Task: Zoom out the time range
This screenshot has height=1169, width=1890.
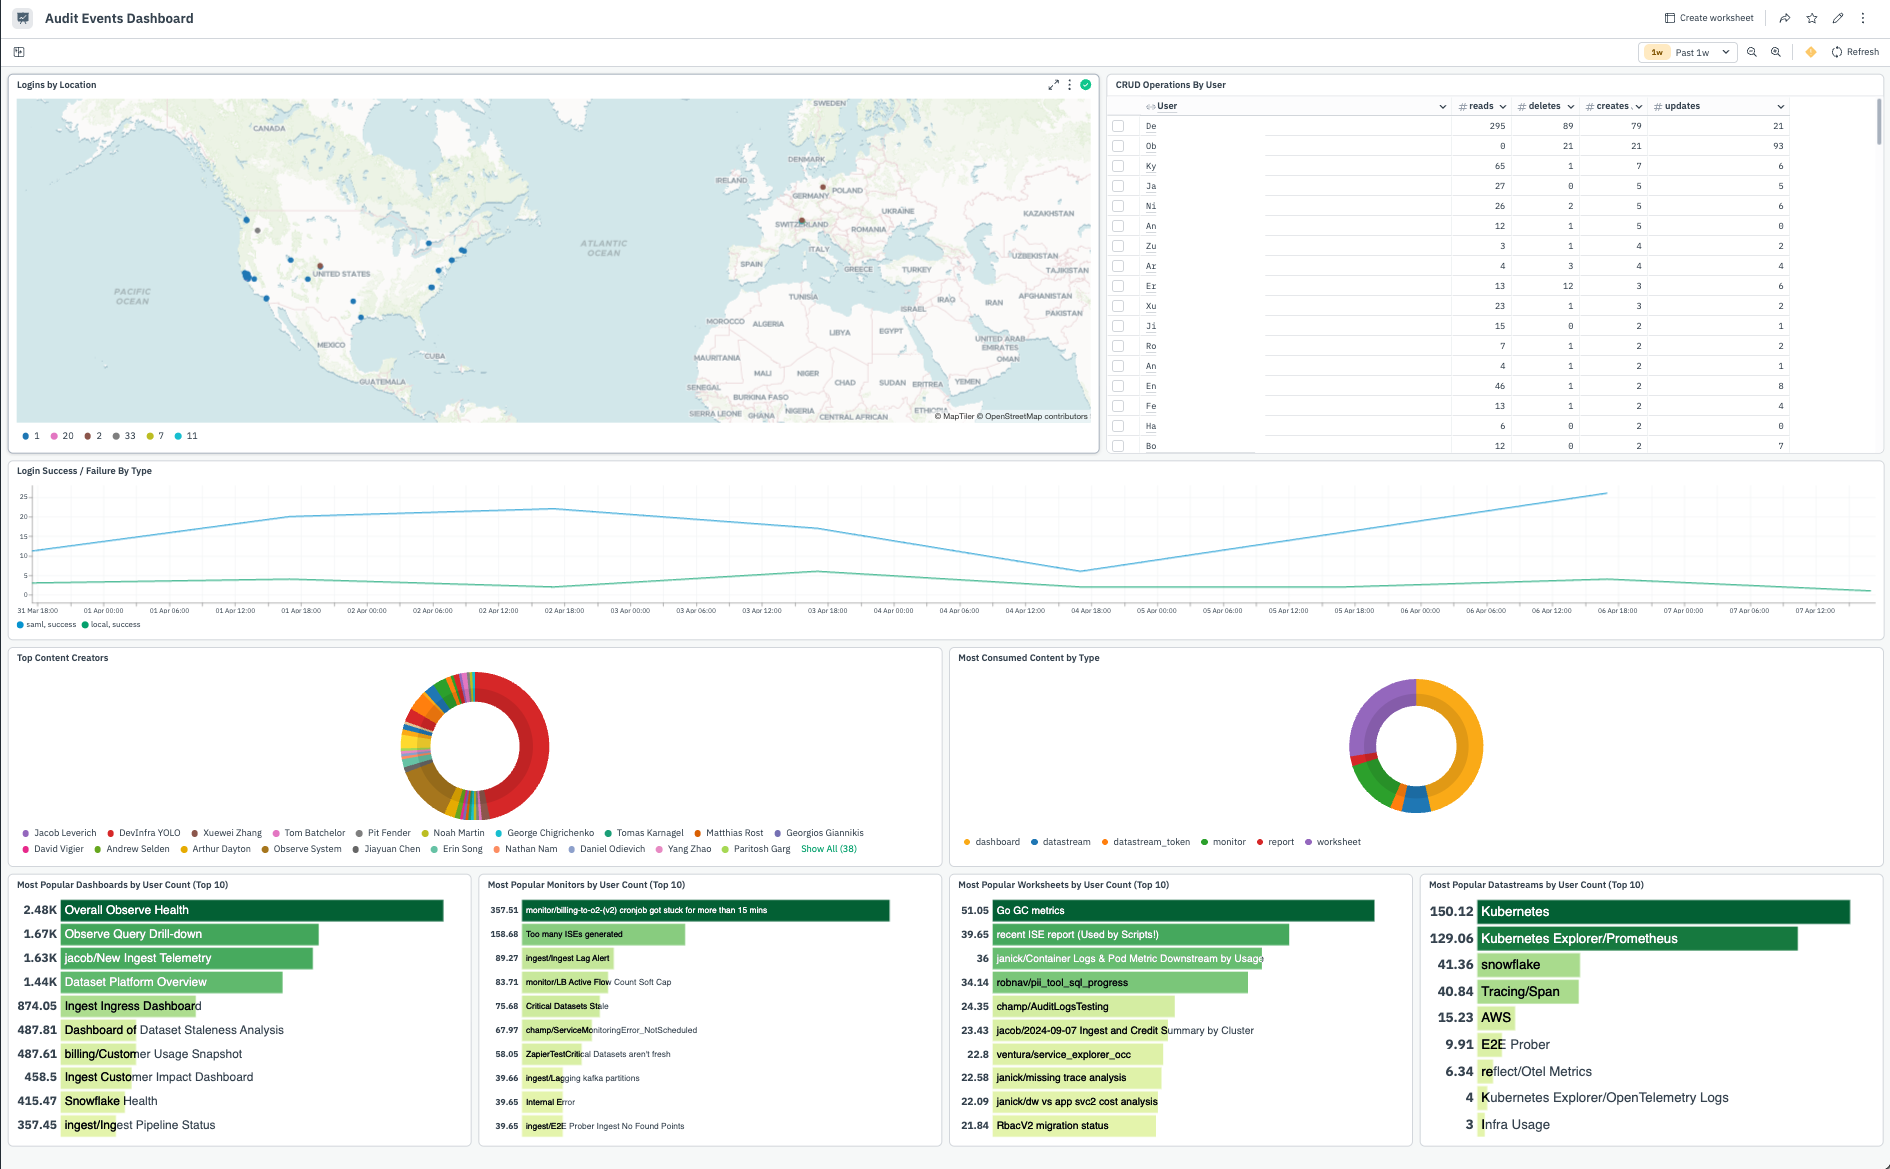Action: [1752, 52]
